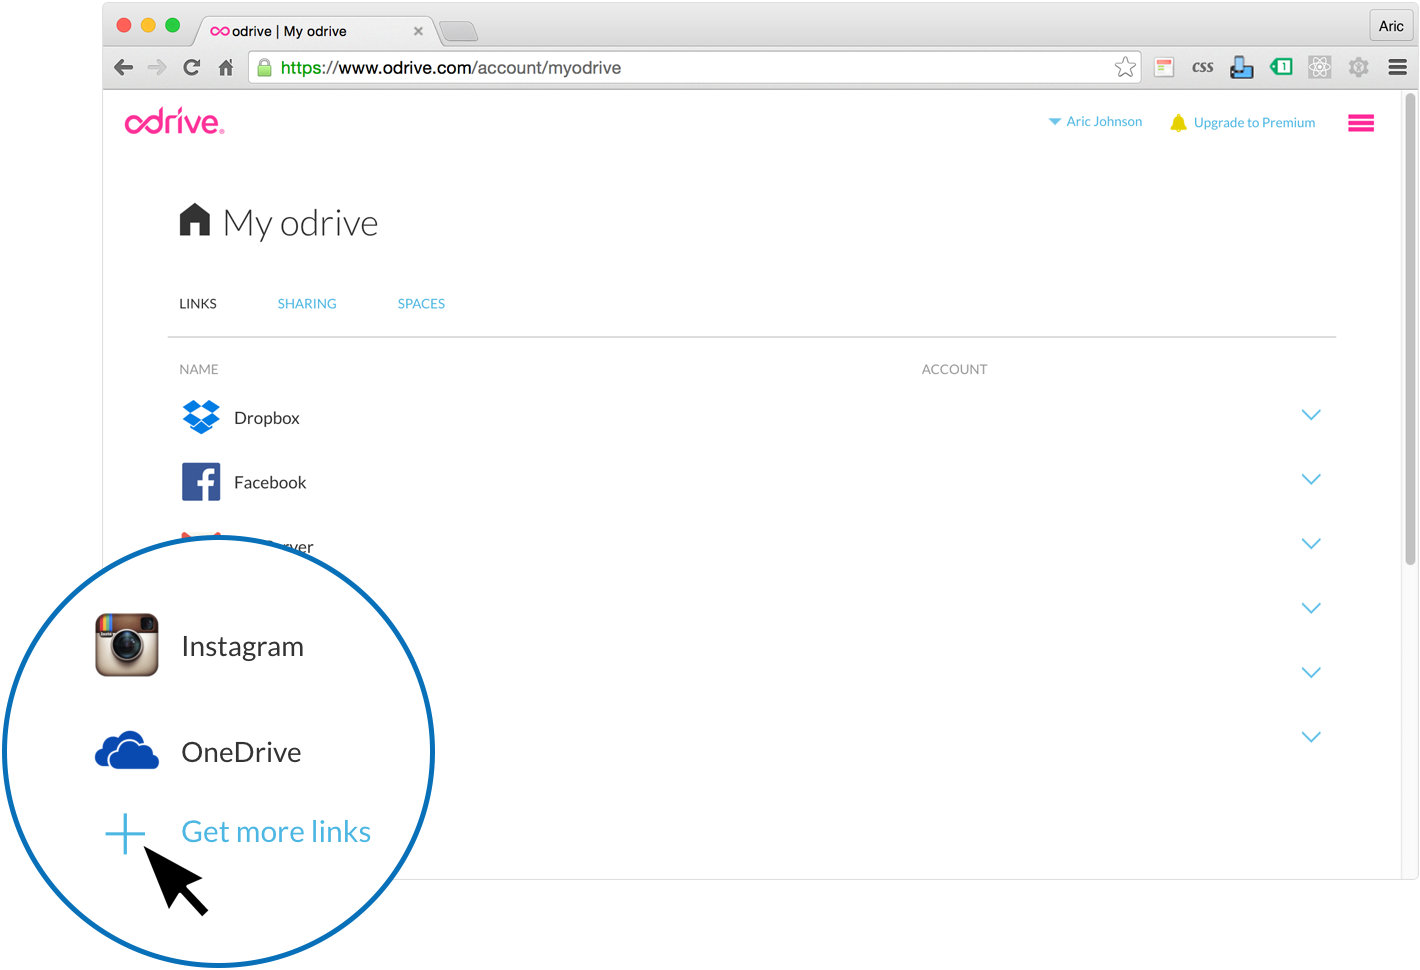Viewport: 1420px width, 970px height.
Task: Click the gear extension icon
Action: click(1358, 67)
